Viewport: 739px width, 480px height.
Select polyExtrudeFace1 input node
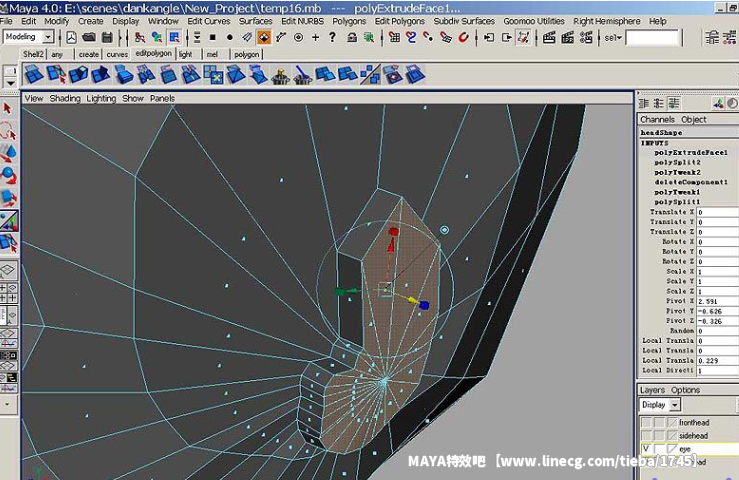(x=690, y=152)
